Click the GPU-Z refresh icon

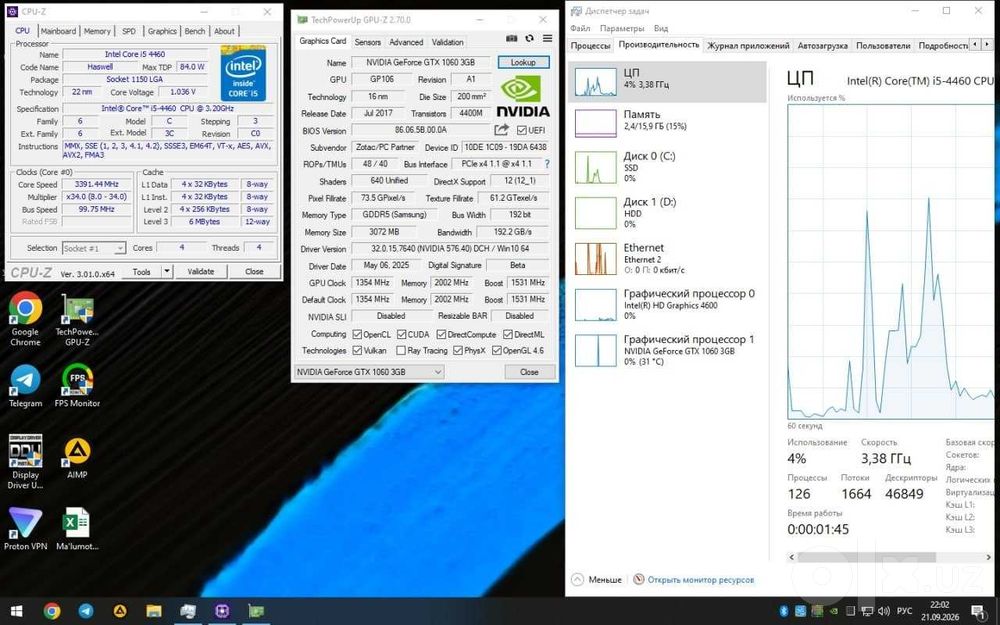pos(529,38)
